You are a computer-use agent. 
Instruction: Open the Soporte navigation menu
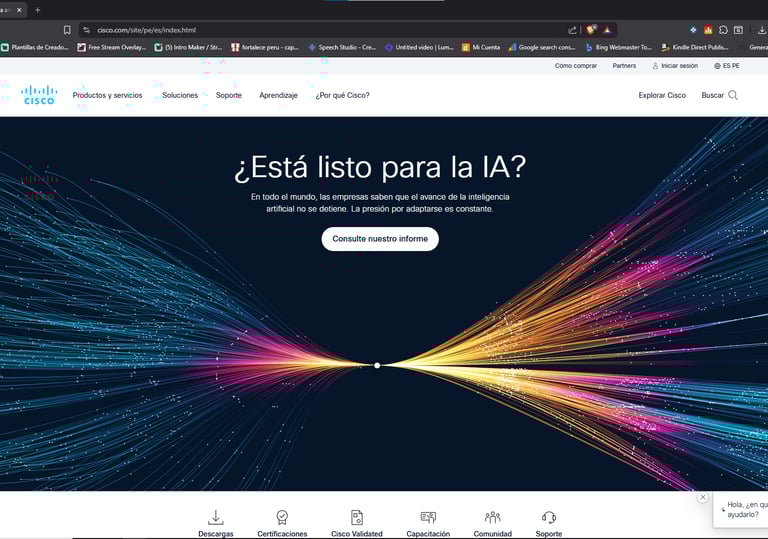pos(229,95)
